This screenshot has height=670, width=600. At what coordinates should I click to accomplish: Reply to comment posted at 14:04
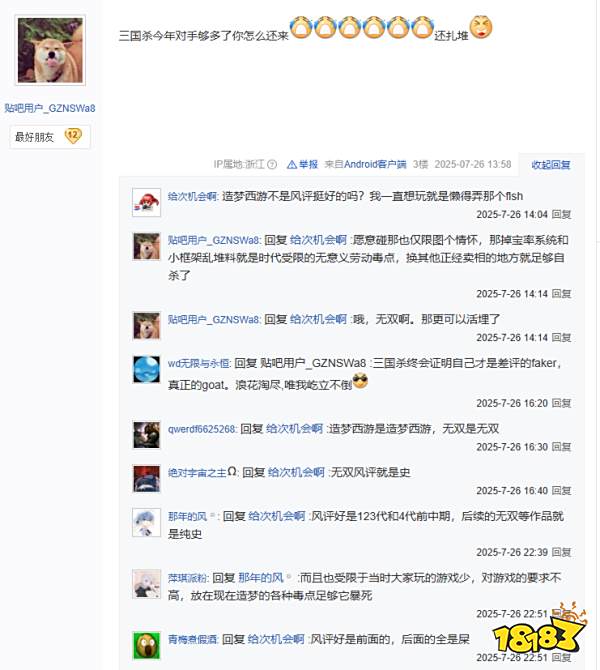coord(561,215)
